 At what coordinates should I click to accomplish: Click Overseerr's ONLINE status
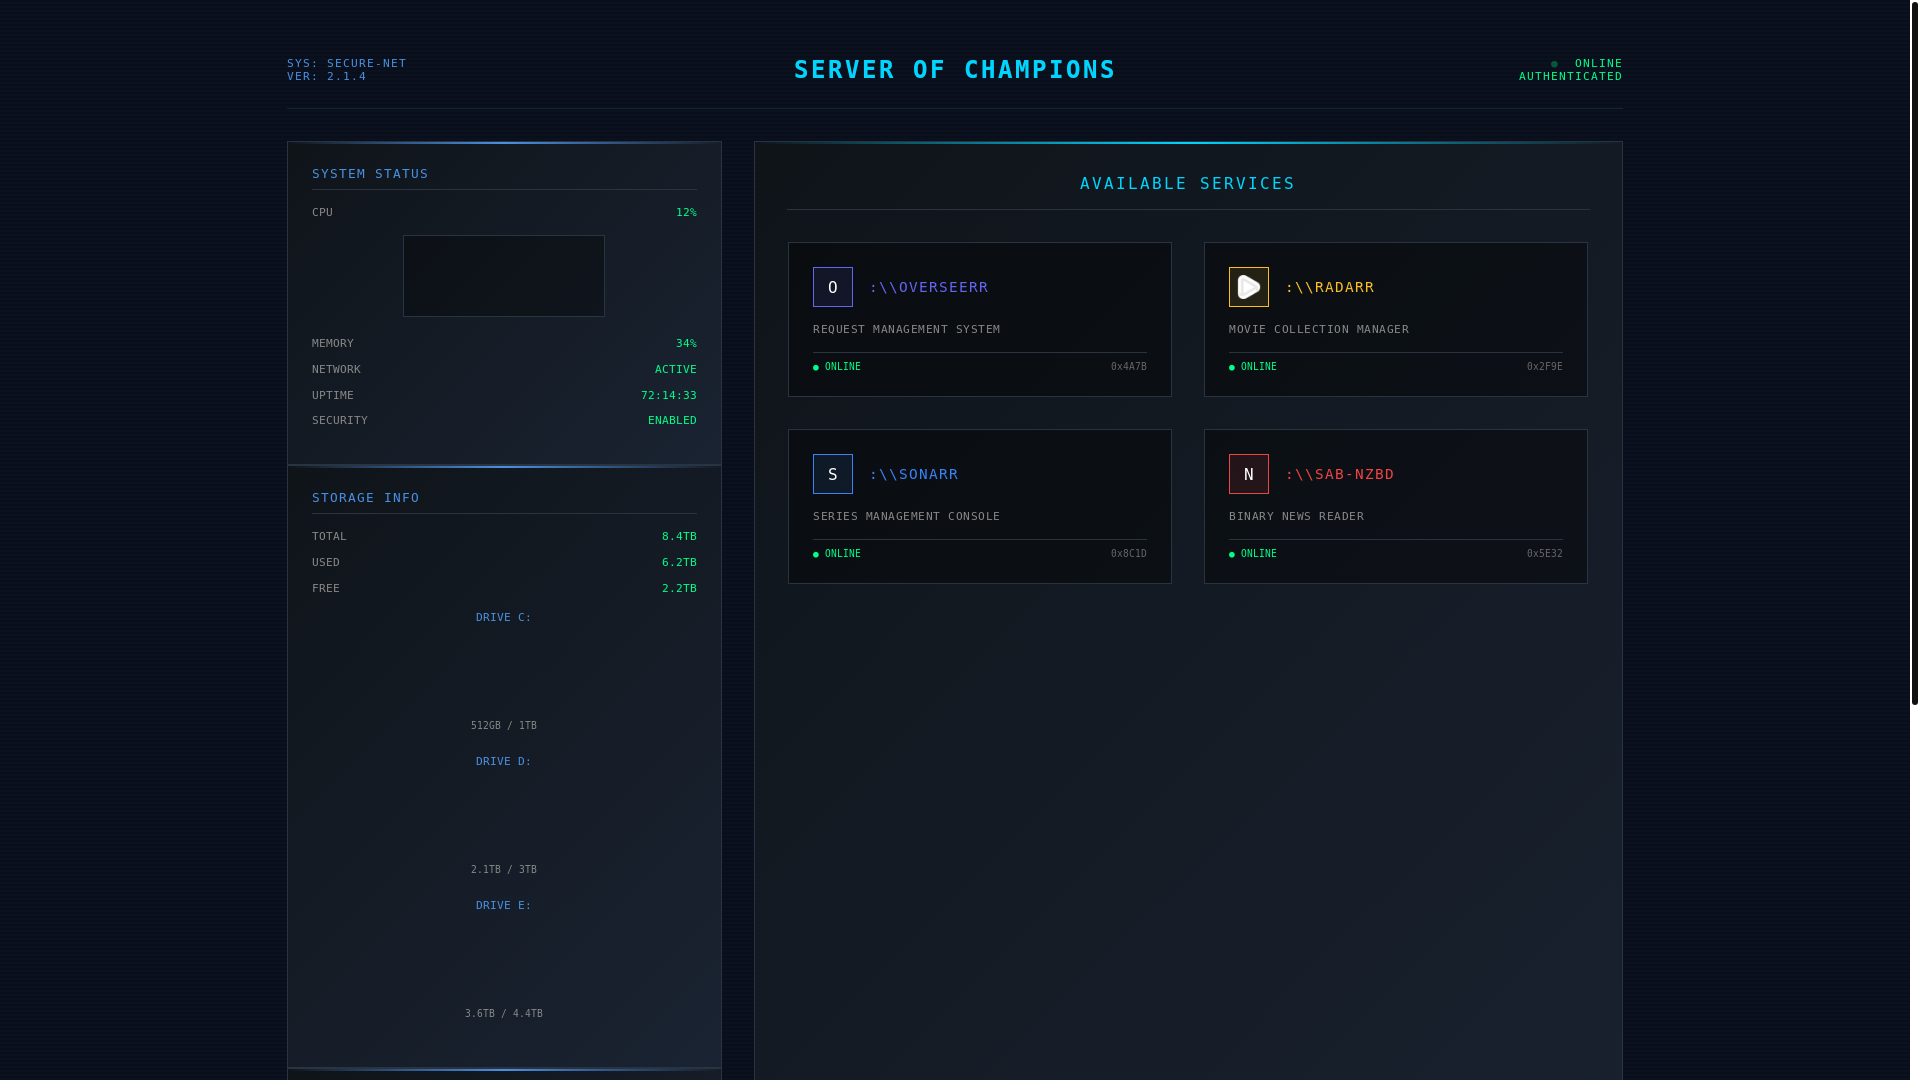pos(837,367)
